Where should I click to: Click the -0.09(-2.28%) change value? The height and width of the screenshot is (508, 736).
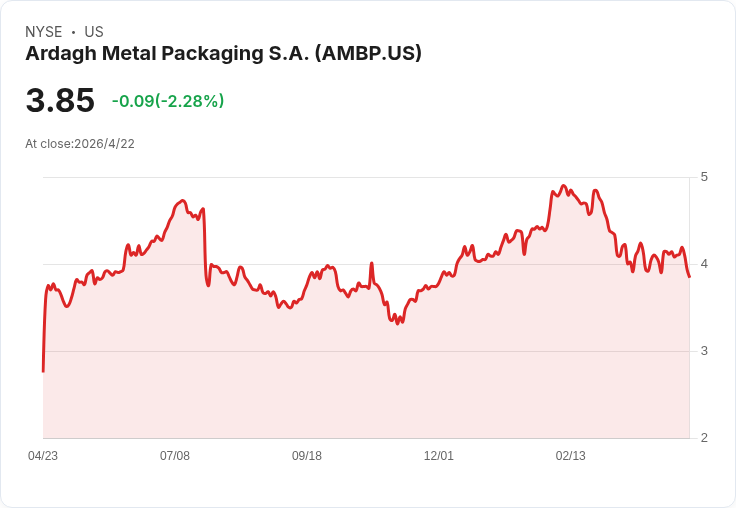168,101
